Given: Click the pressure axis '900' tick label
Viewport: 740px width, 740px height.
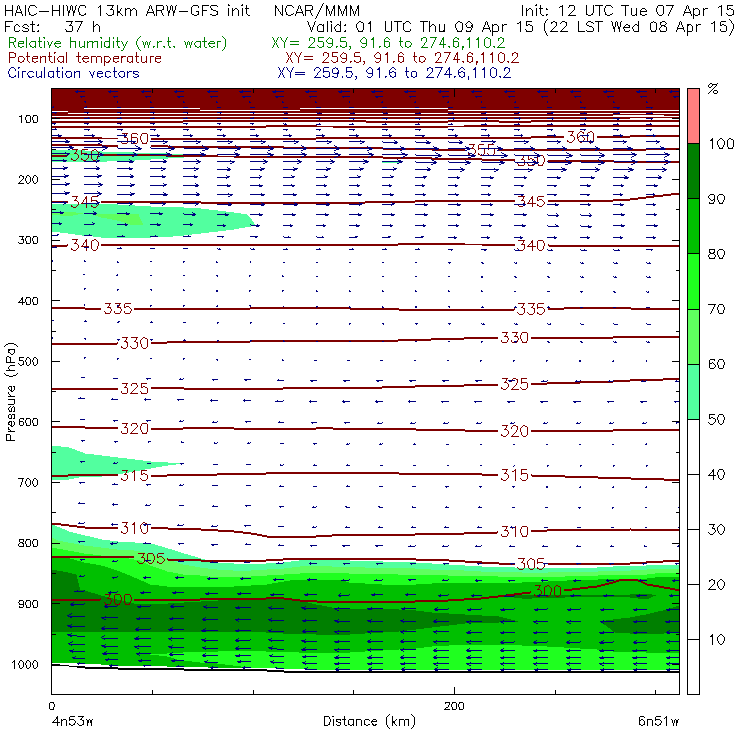Looking at the screenshot, I should (28, 604).
